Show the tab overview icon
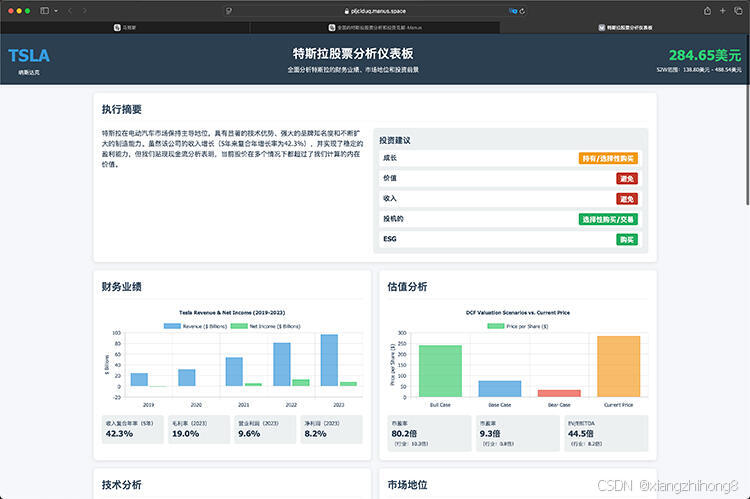The image size is (750, 499). click(x=738, y=11)
